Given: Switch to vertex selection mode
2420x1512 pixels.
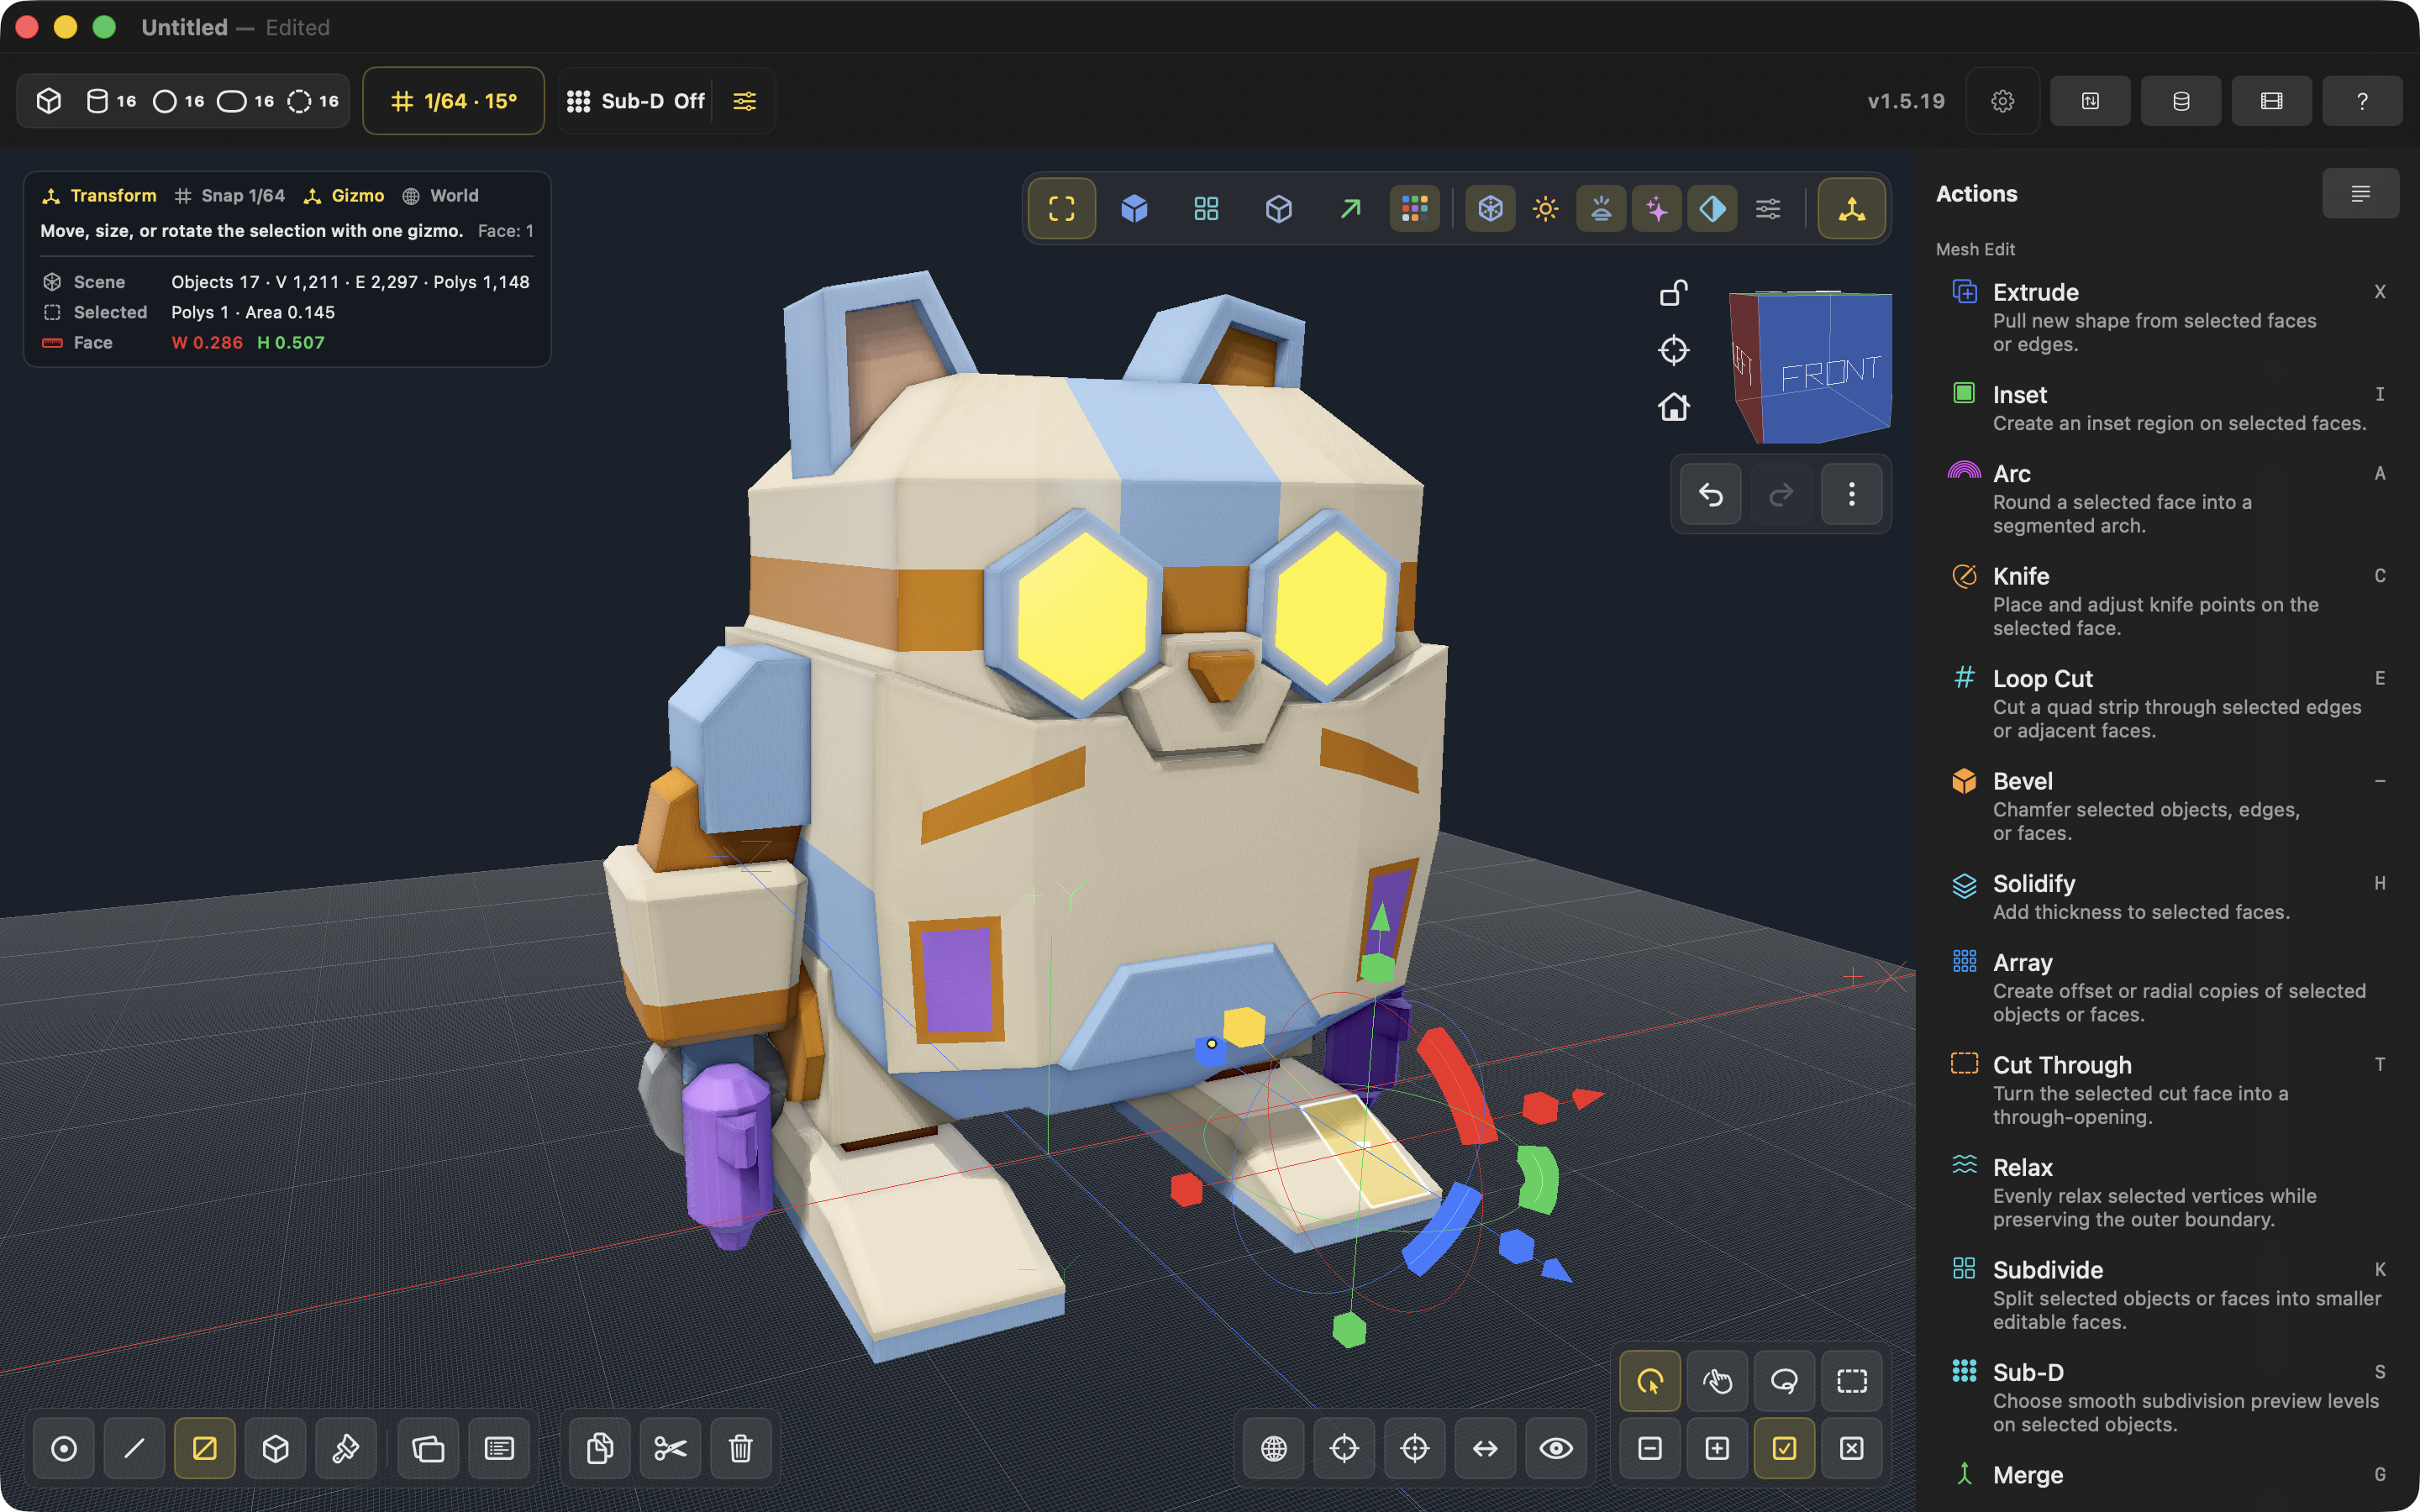Looking at the screenshot, I should point(64,1448).
